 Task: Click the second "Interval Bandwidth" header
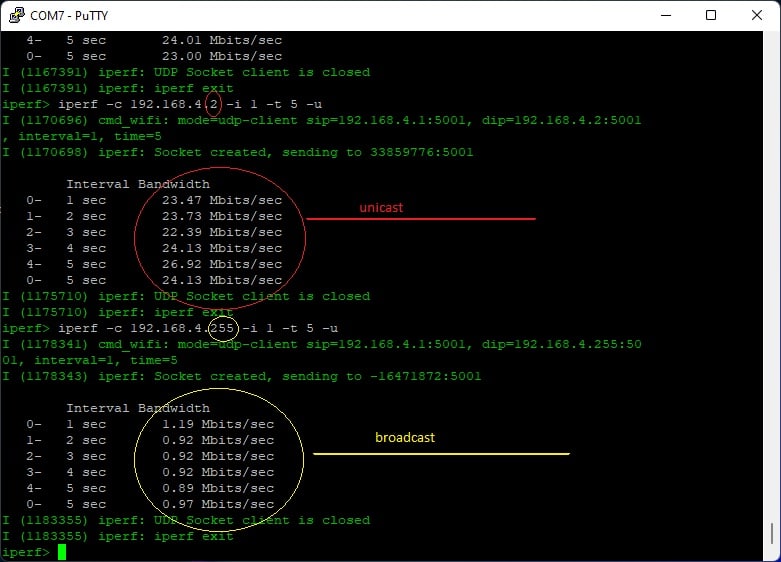(138, 409)
